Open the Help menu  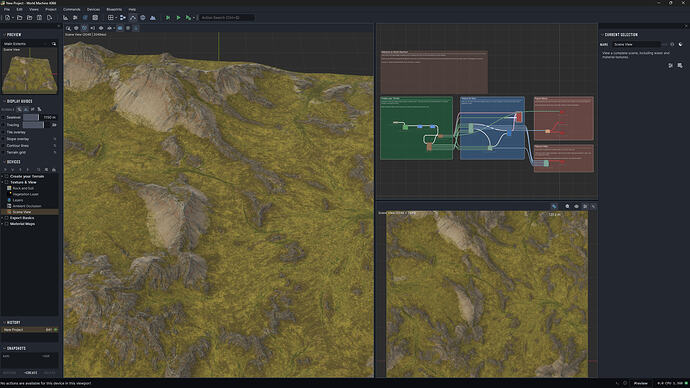tap(132, 9)
